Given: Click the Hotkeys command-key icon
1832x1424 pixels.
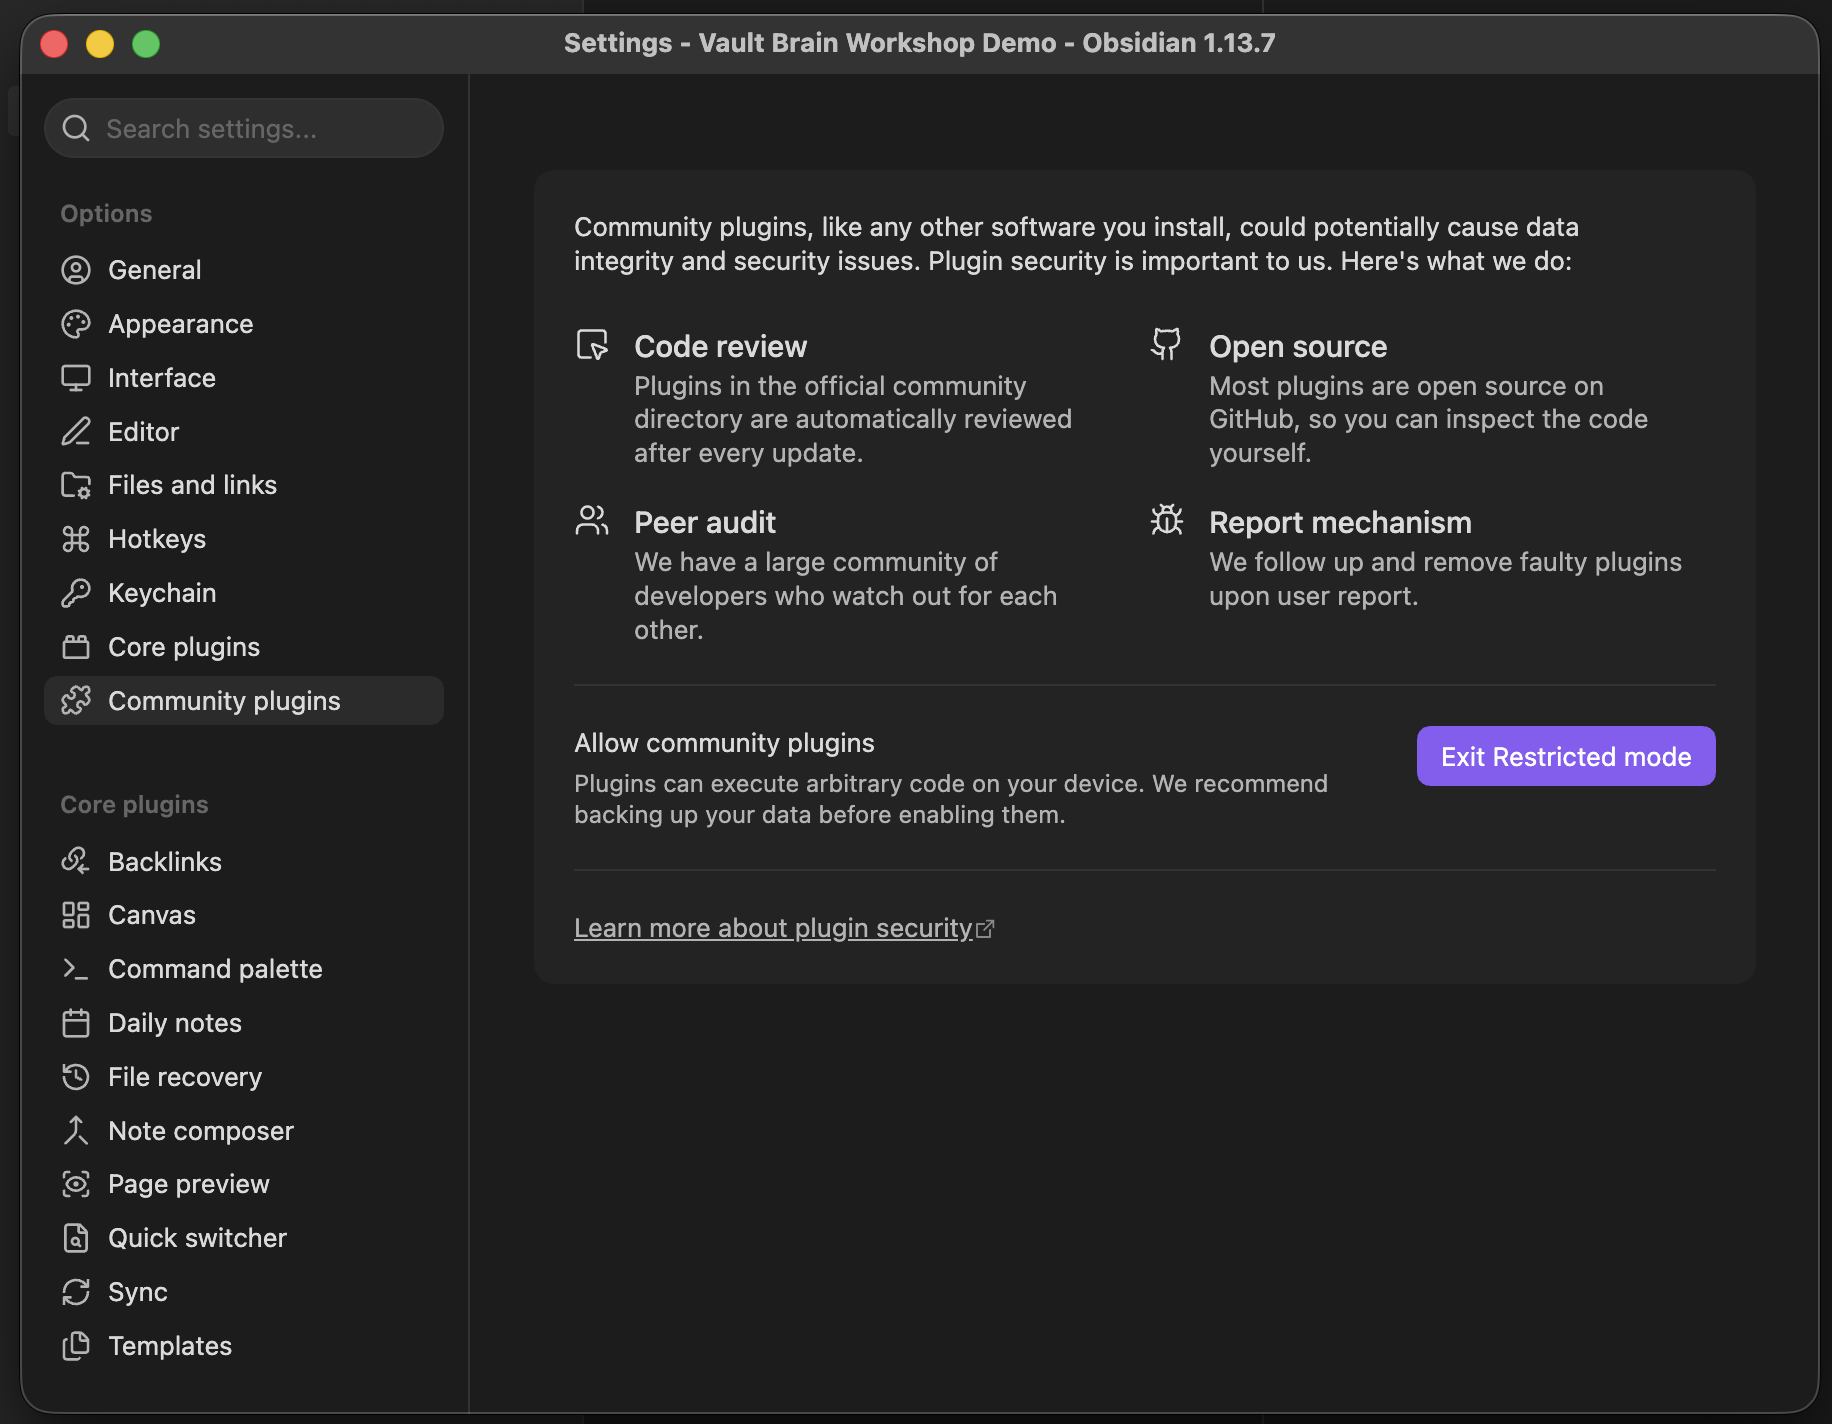Looking at the screenshot, I should pos(76,539).
